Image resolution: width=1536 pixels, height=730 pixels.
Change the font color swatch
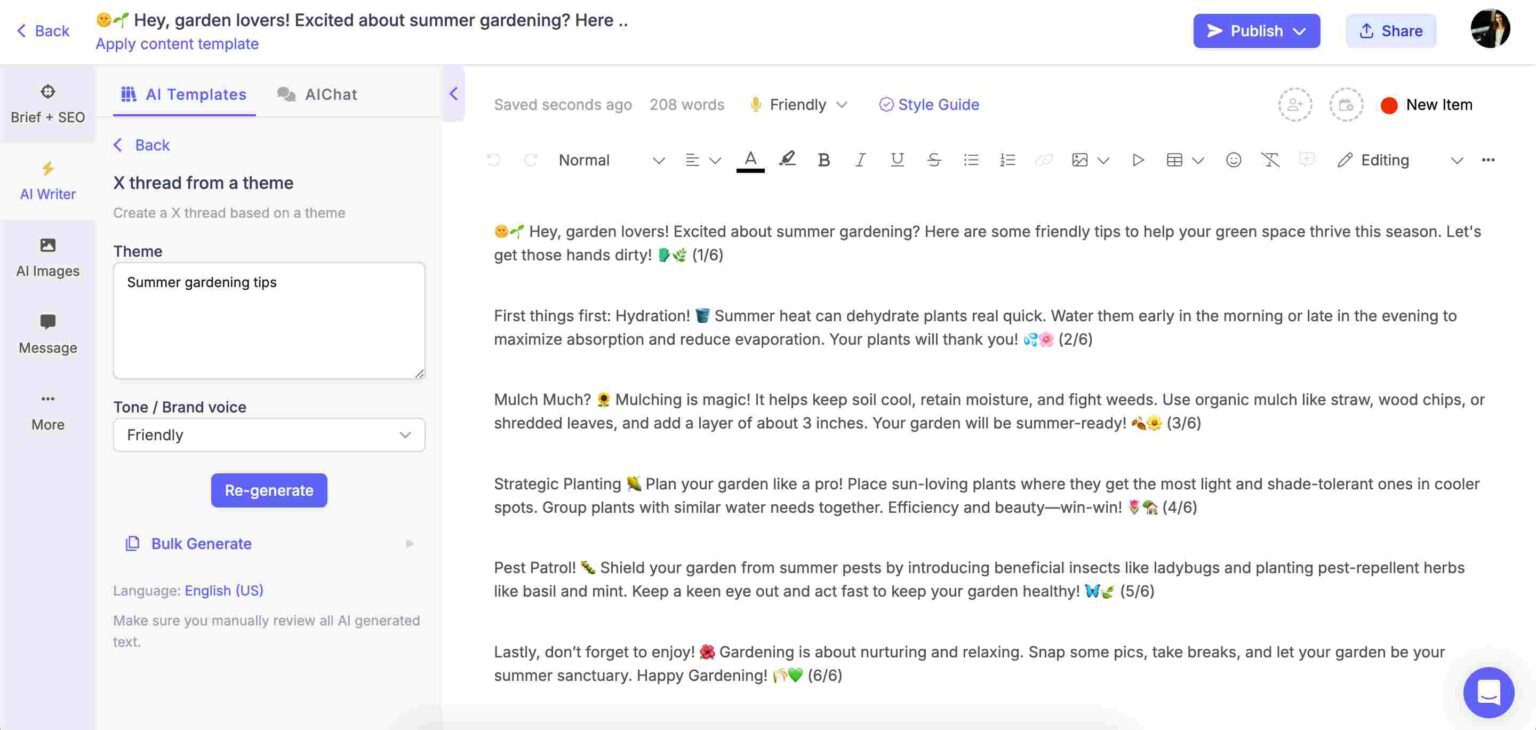tap(750, 159)
